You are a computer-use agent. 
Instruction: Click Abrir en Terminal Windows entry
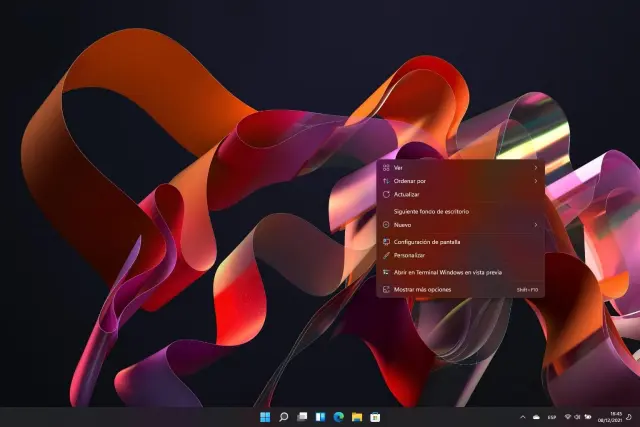pos(447,271)
